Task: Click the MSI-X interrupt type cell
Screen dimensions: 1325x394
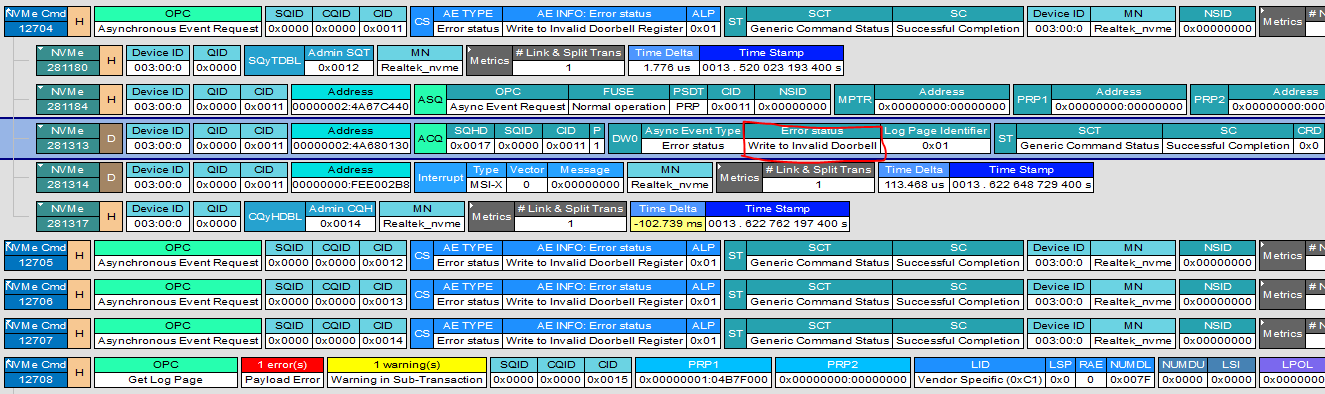Action: coord(485,185)
